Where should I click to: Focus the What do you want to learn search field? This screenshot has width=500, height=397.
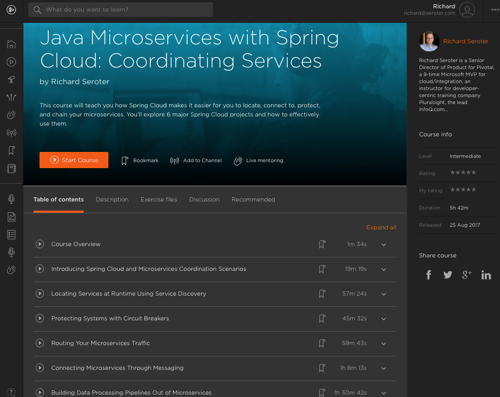click(x=121, y=10)
